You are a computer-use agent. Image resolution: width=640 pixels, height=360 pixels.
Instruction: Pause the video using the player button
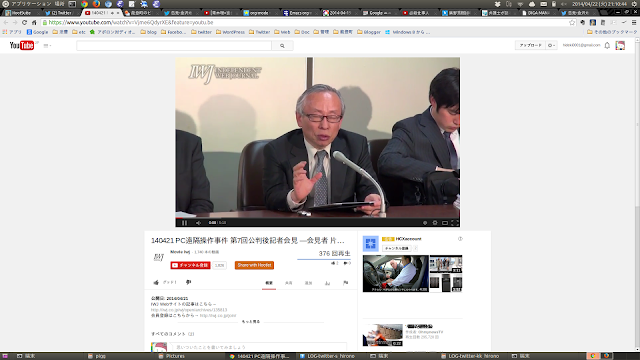pyautogui.click(x=184, y=223)
